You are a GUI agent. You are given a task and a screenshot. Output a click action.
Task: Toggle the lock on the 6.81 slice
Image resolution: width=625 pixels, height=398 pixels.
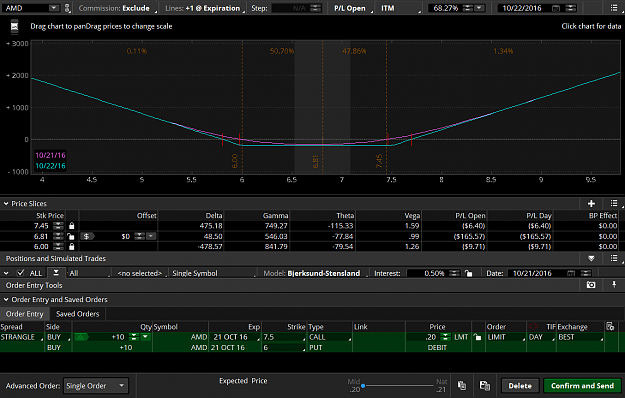point(71,236)
